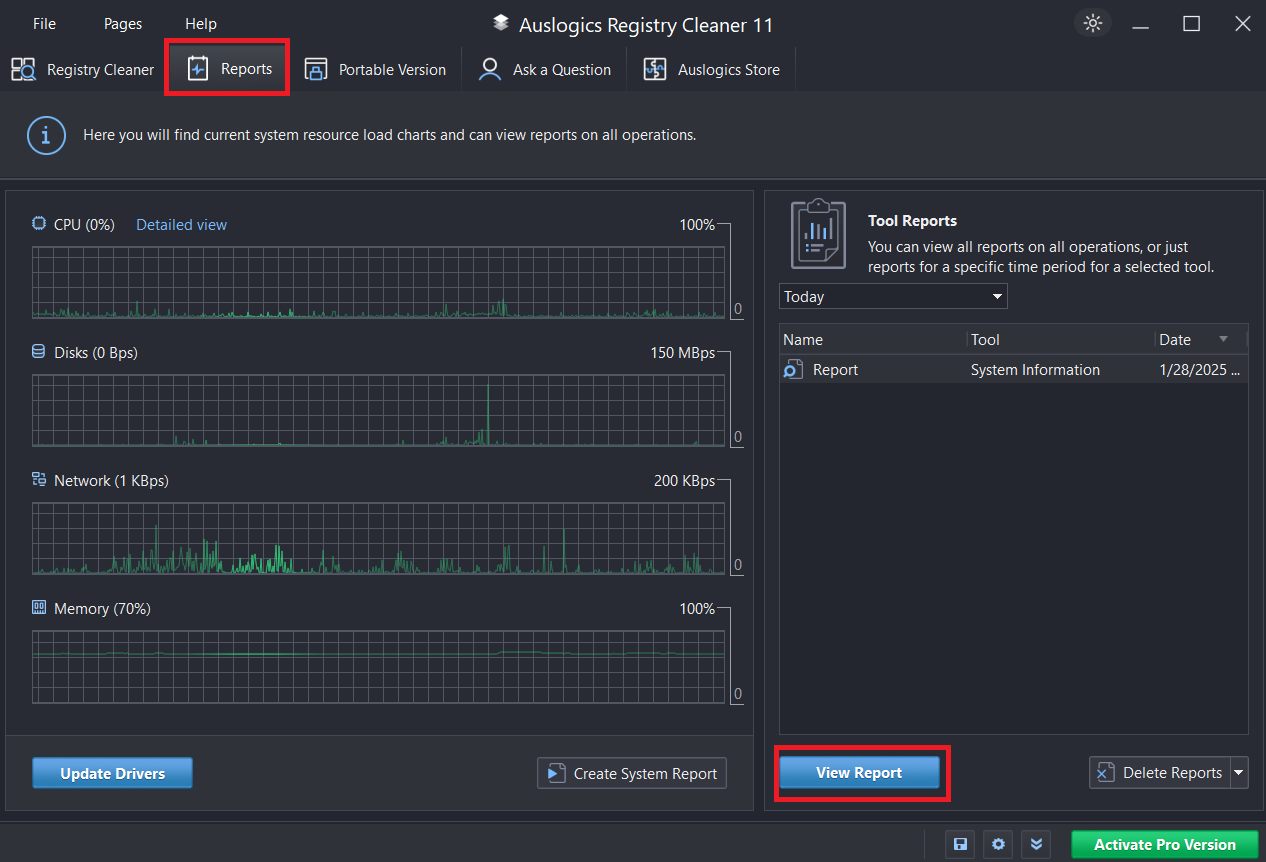Click the save icon in status bar

tap(960, 844)
